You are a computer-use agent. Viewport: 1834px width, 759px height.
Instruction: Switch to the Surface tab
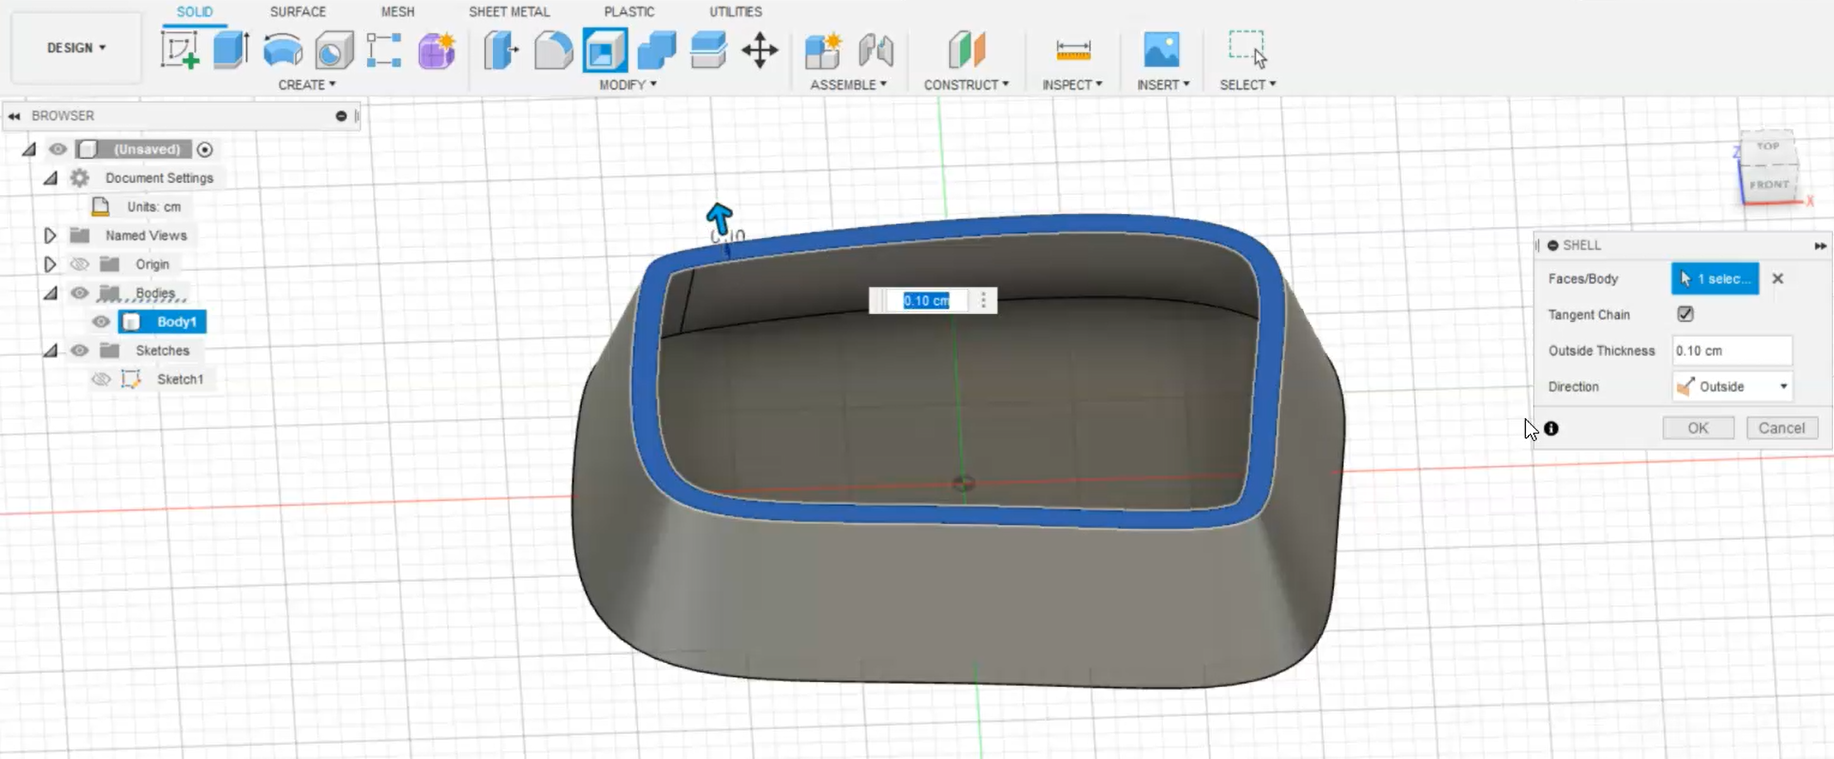pos(298,12)
